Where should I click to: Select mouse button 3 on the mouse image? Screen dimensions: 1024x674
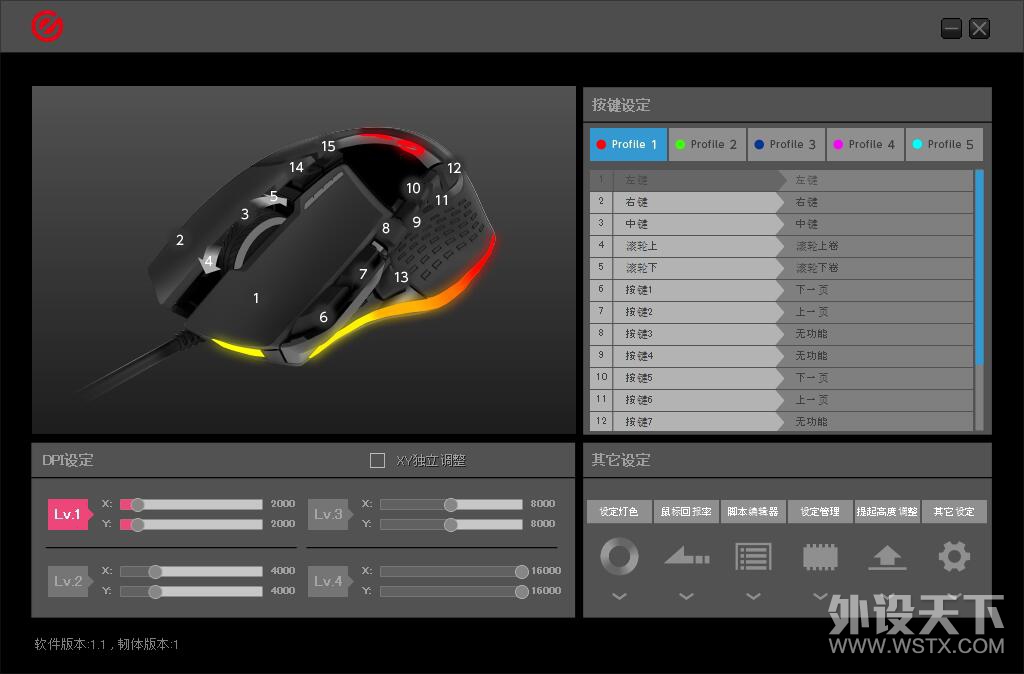[x=244, y=214]
